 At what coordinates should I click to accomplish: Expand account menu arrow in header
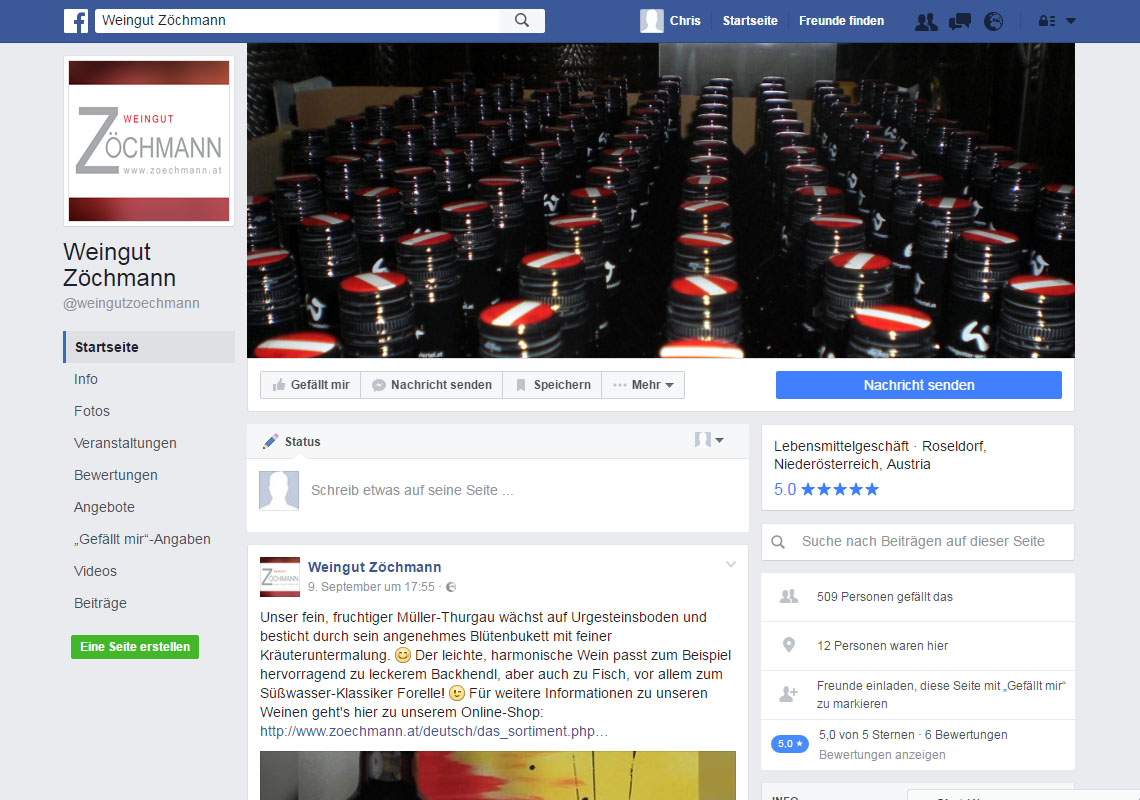(x=1071, y=21)
